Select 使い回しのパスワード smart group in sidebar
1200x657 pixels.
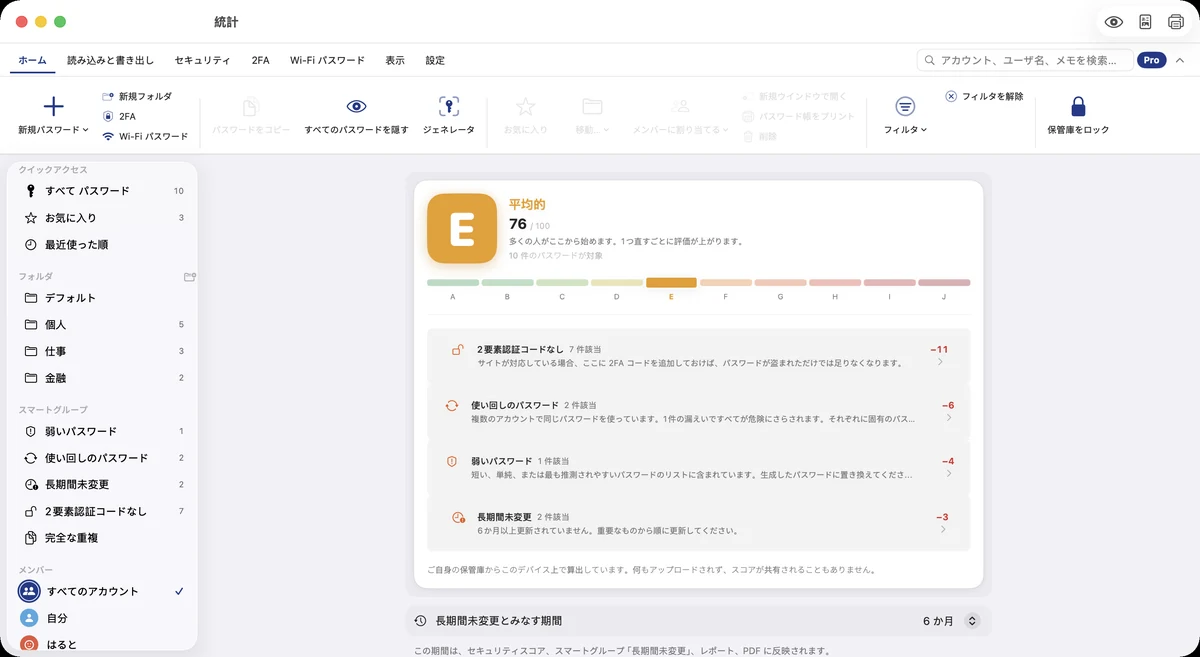coord(102,458)
